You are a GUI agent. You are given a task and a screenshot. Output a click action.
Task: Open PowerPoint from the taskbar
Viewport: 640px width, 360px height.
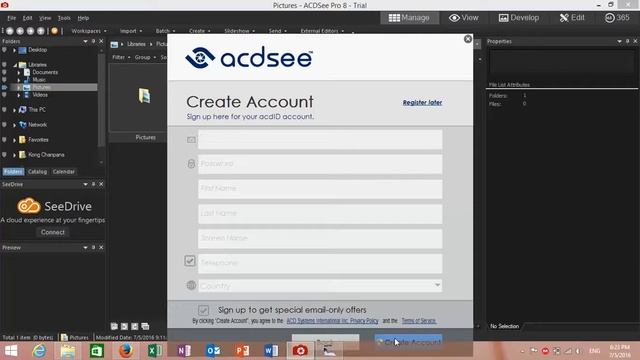(242, 351)
